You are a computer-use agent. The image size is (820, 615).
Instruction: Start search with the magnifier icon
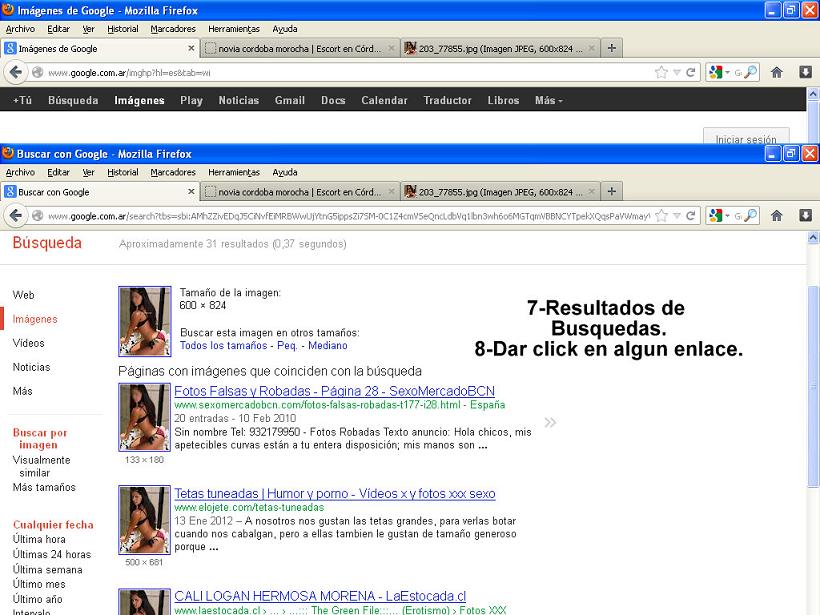(x=752, y=214)
